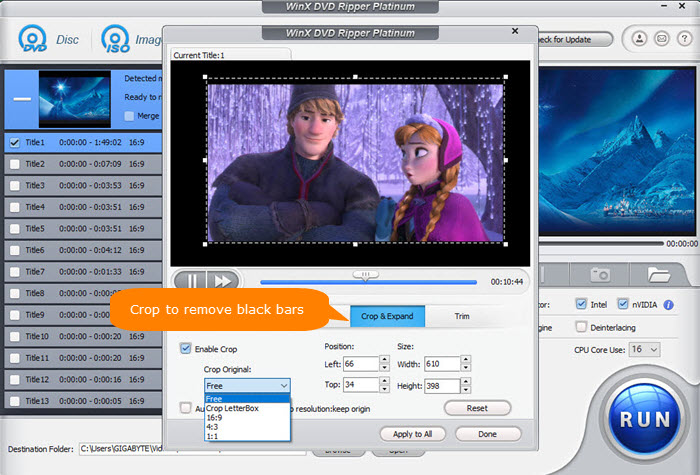Open the Crop Original dropdown
The height and width of the screenshot is (475, 700).
tap(247, 386)
